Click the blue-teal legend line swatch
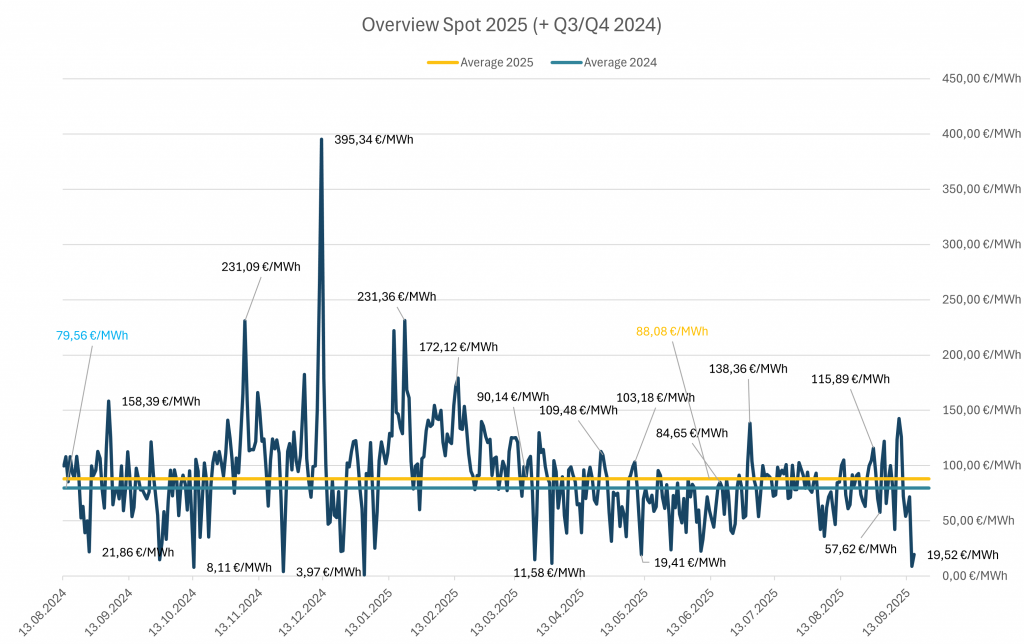Screen dimensions: 1024x644 coord(566,62)
